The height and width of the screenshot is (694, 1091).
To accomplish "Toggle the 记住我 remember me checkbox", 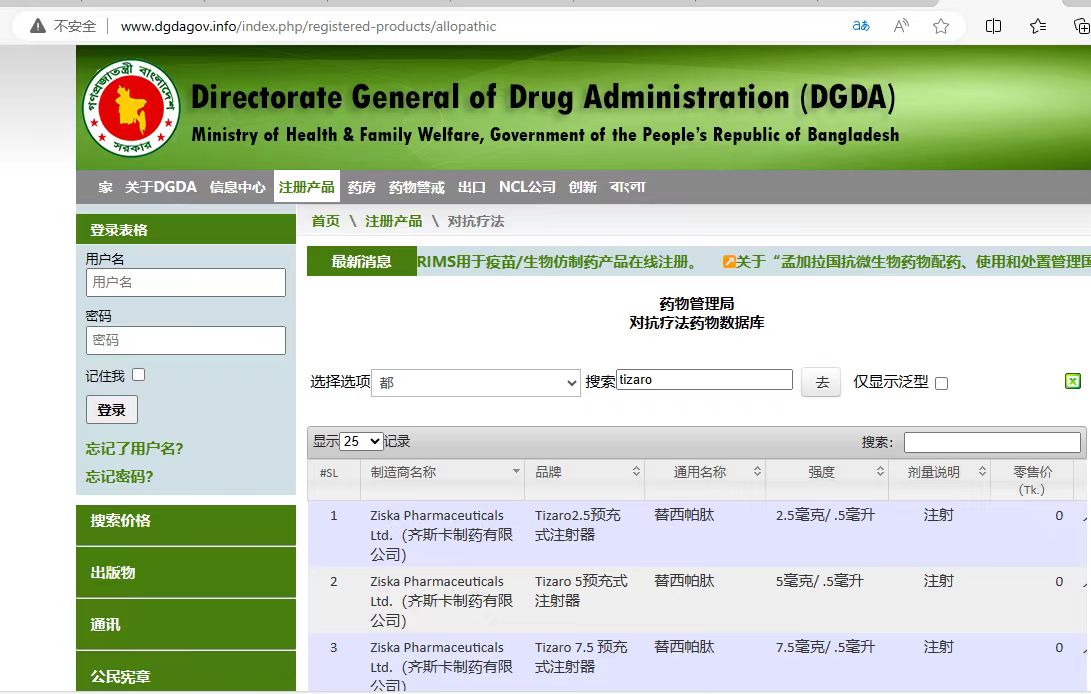I will pos(139,375).
